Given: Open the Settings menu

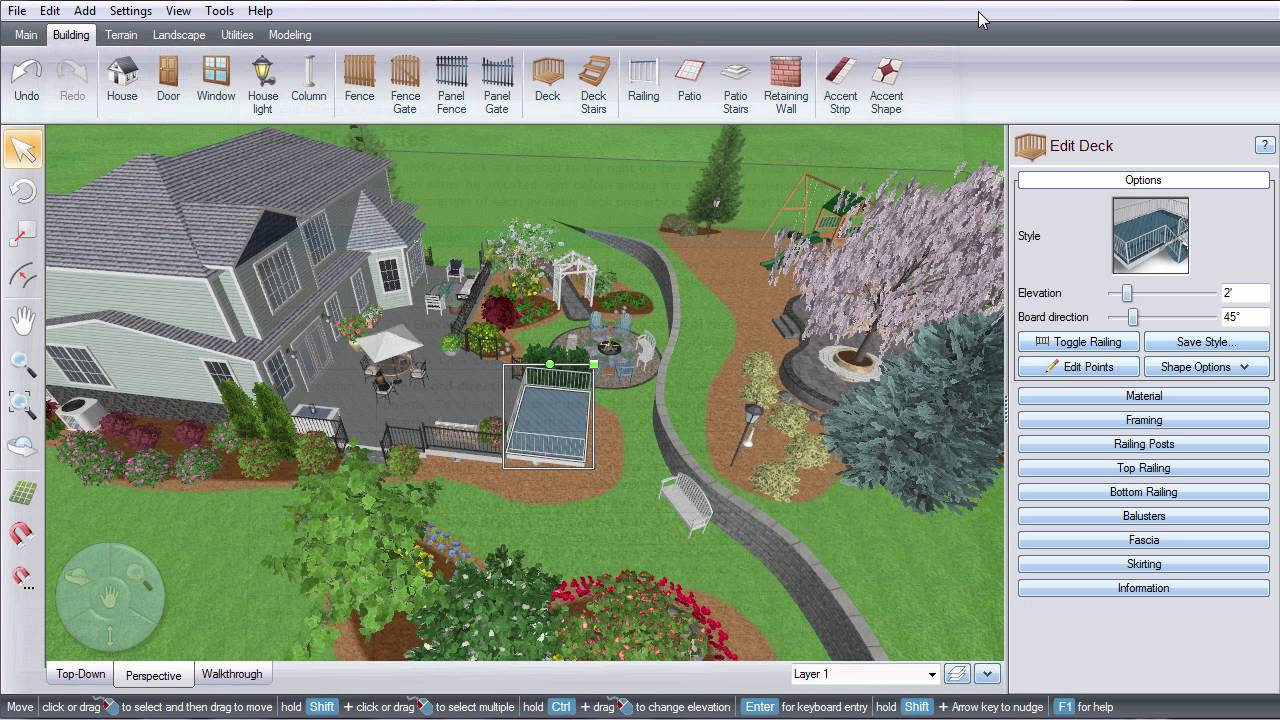Looking at the screenshot, I should coord(131,11).
